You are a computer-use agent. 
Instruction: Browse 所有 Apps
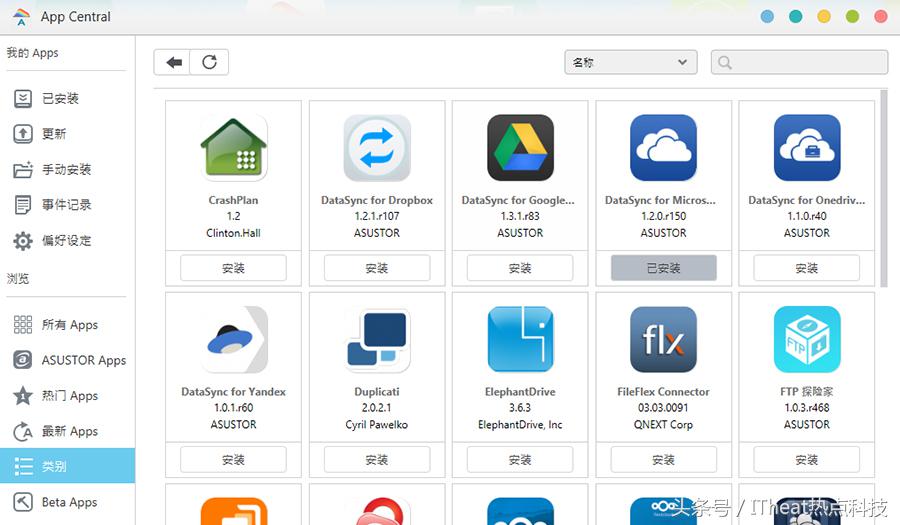coord(68,325)
